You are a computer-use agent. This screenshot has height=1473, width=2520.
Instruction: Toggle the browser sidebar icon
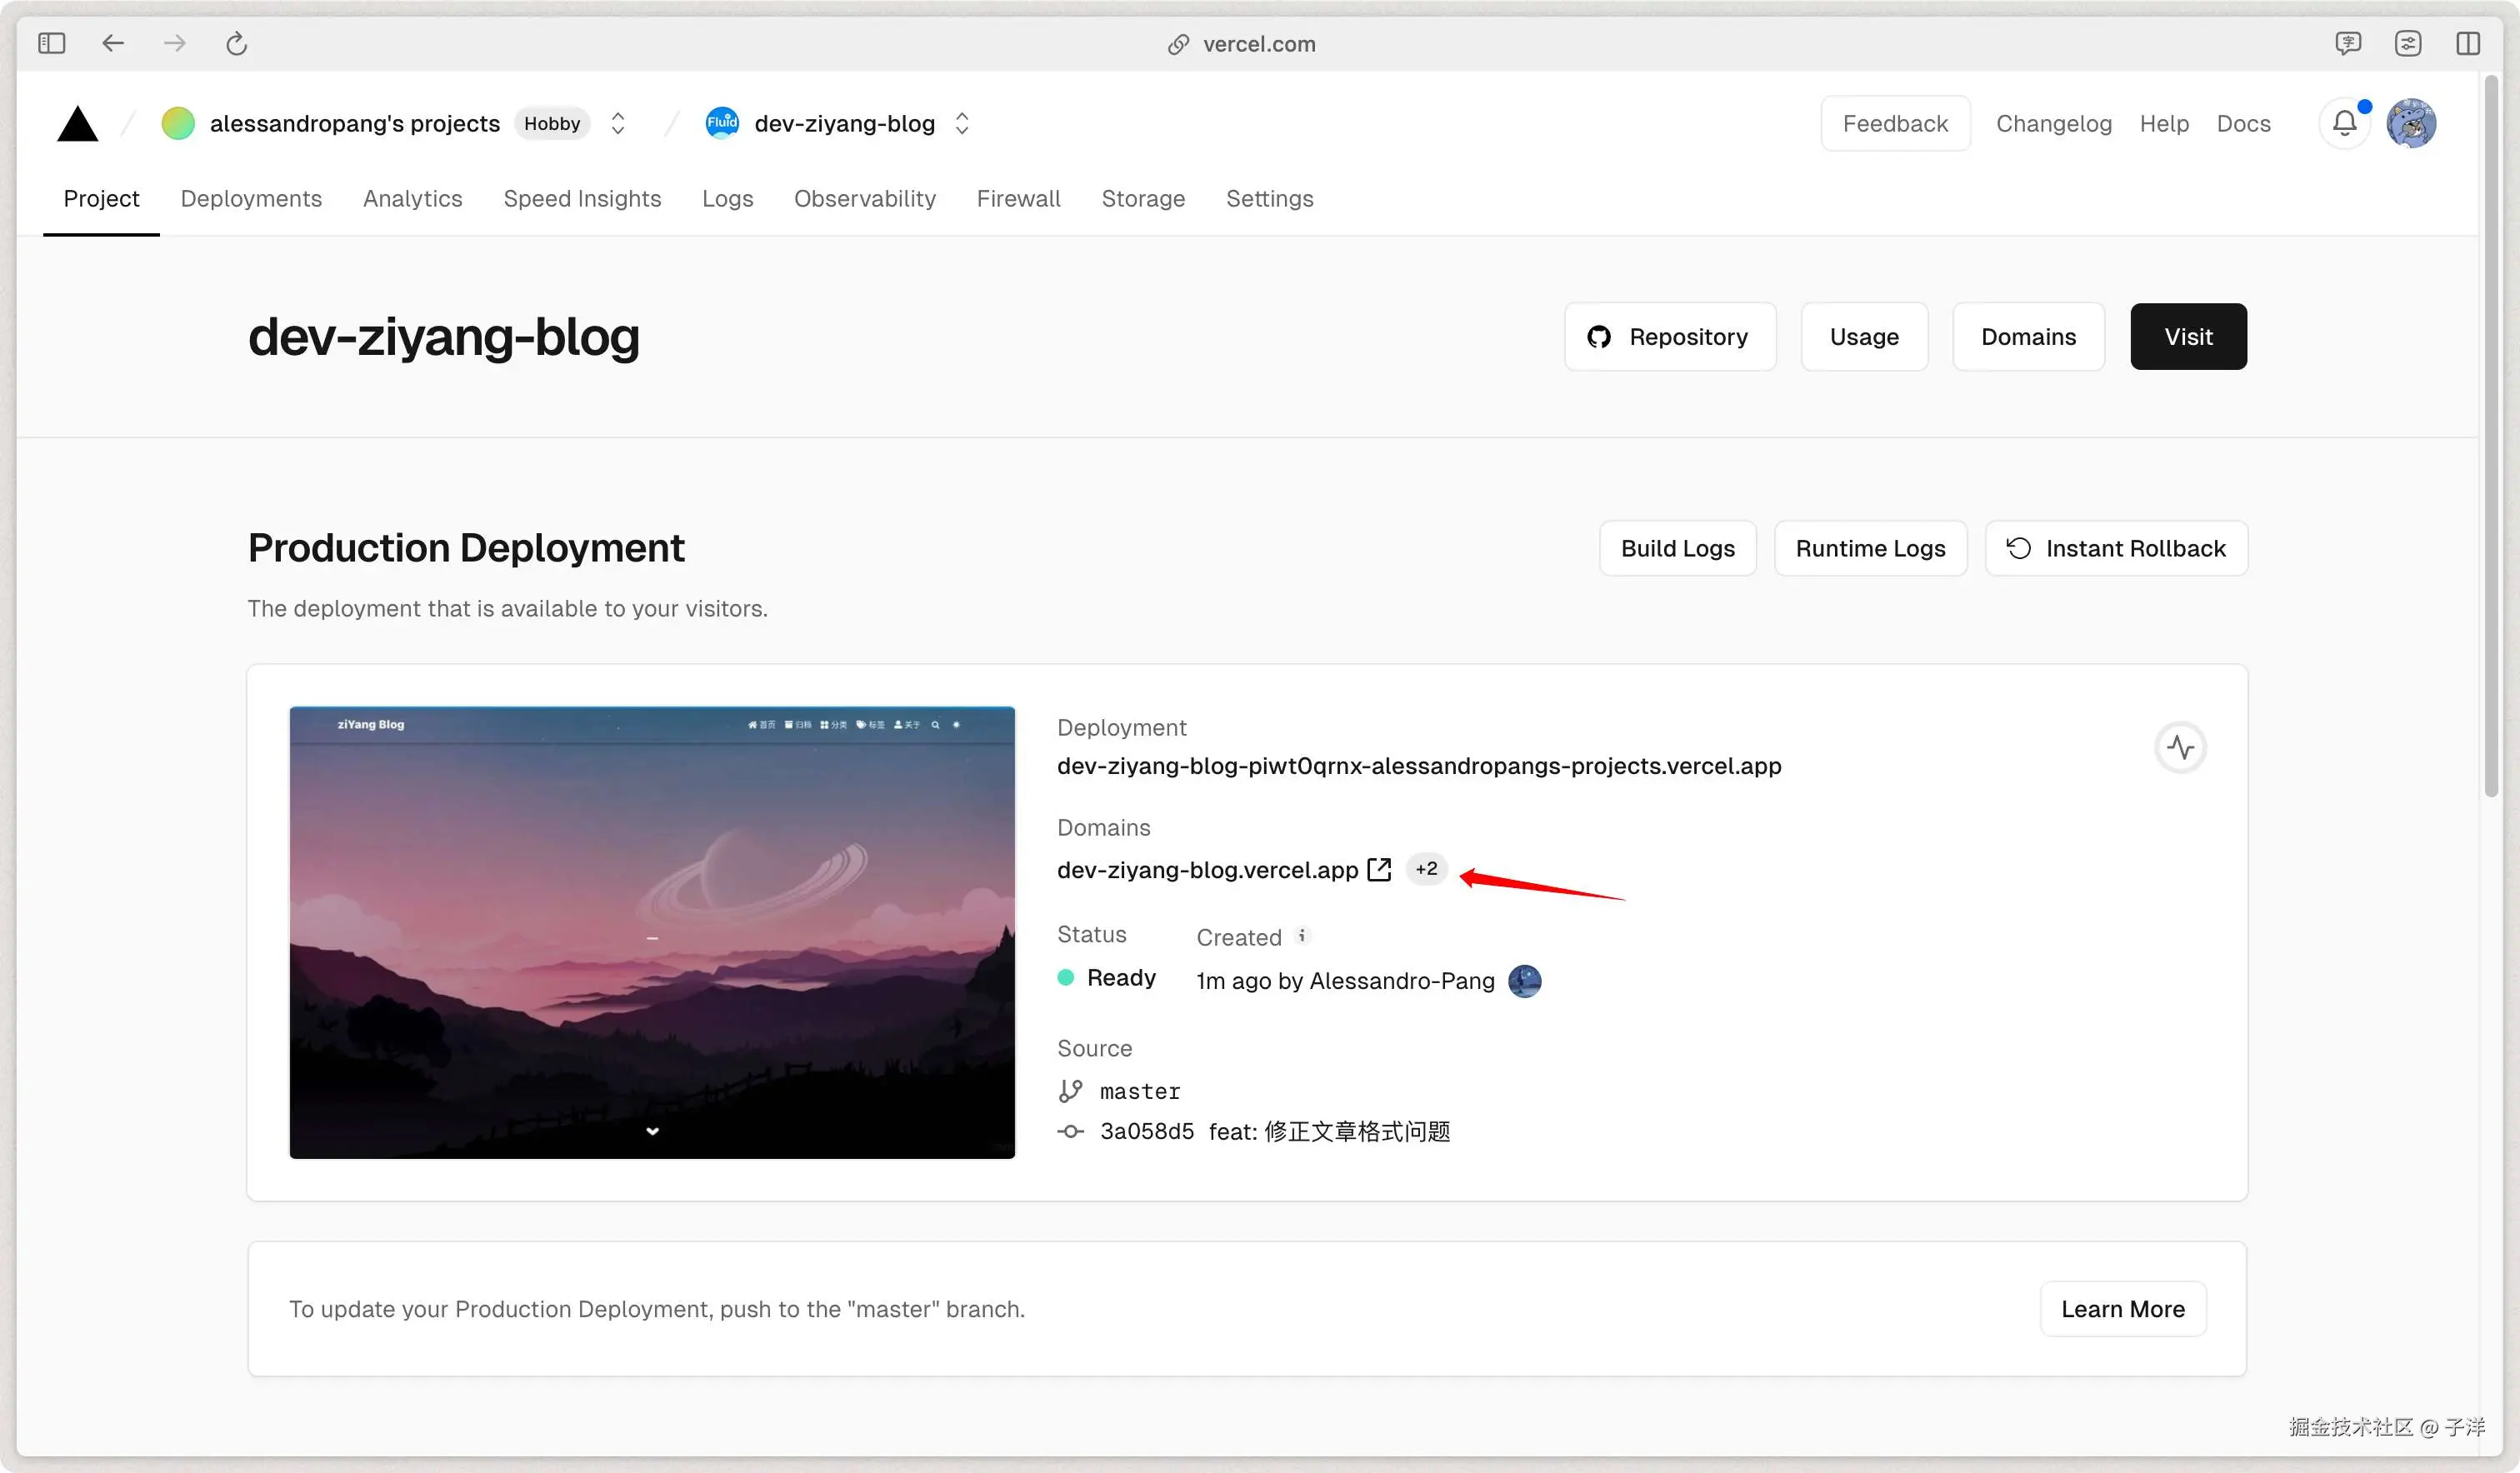51,43
